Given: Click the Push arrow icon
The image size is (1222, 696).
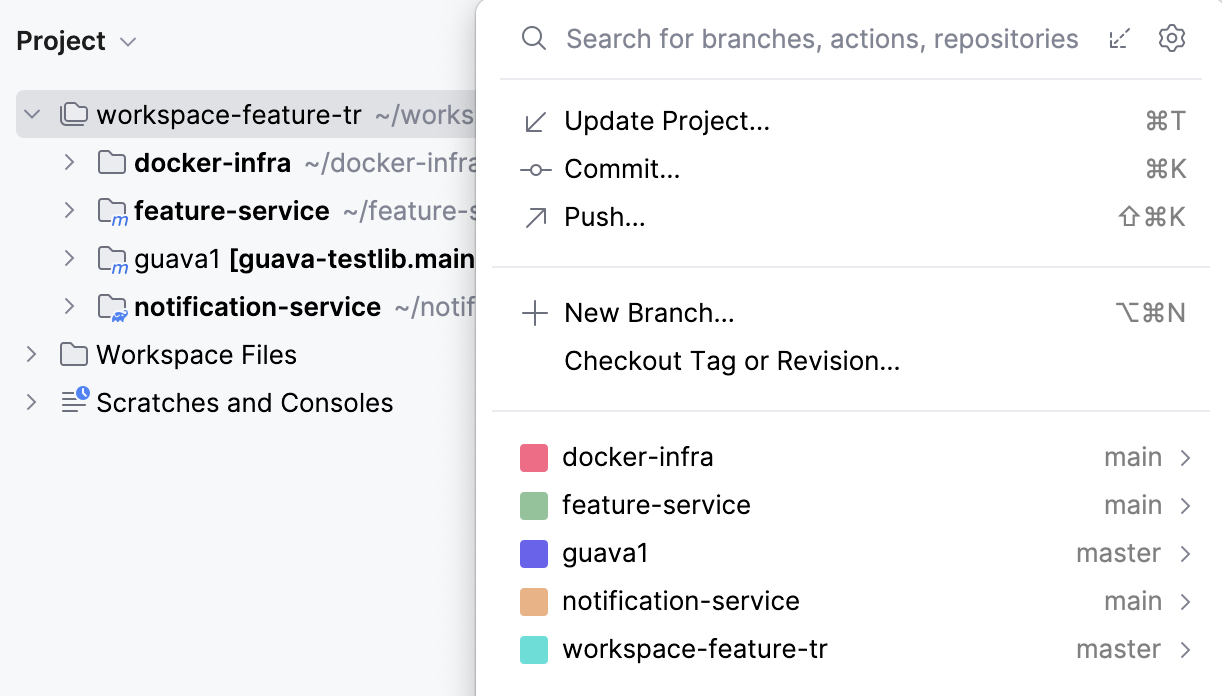Looking at the screenshot, I should pos(535,217).
